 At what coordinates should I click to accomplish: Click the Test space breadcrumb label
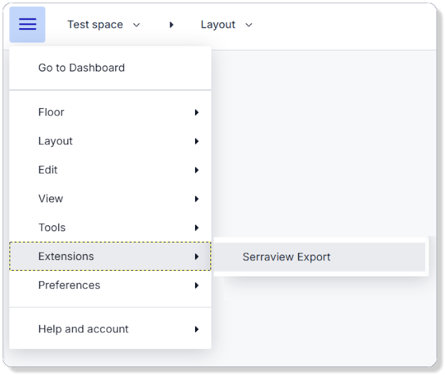(x=95, y=25)
